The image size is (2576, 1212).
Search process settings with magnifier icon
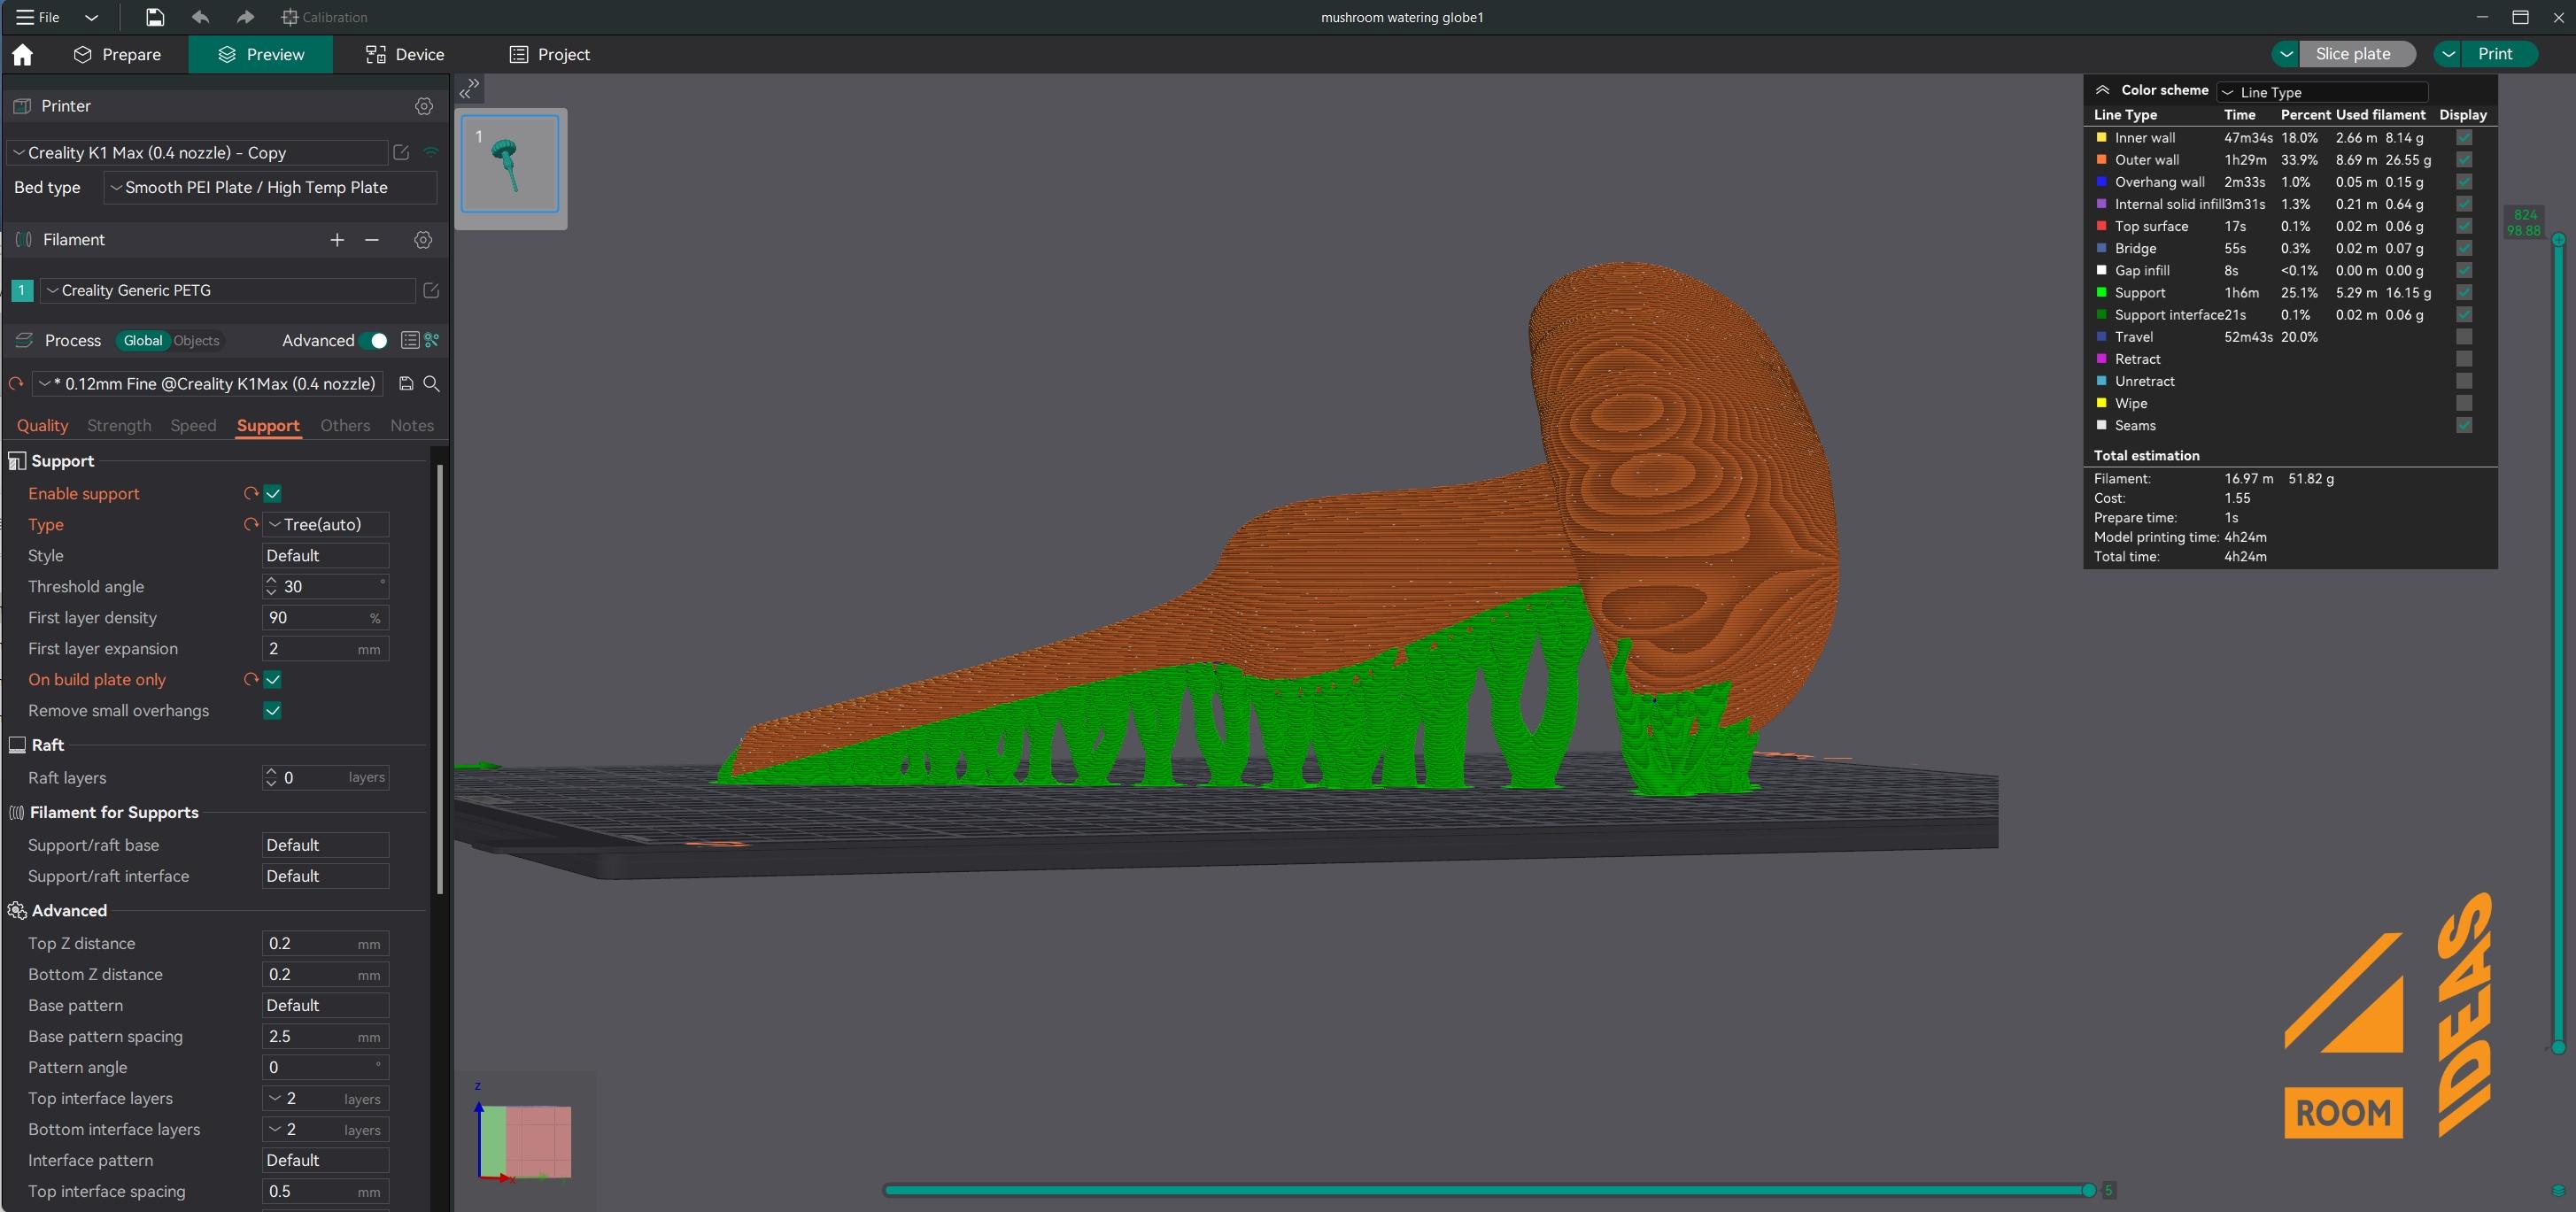coord(431,384)
